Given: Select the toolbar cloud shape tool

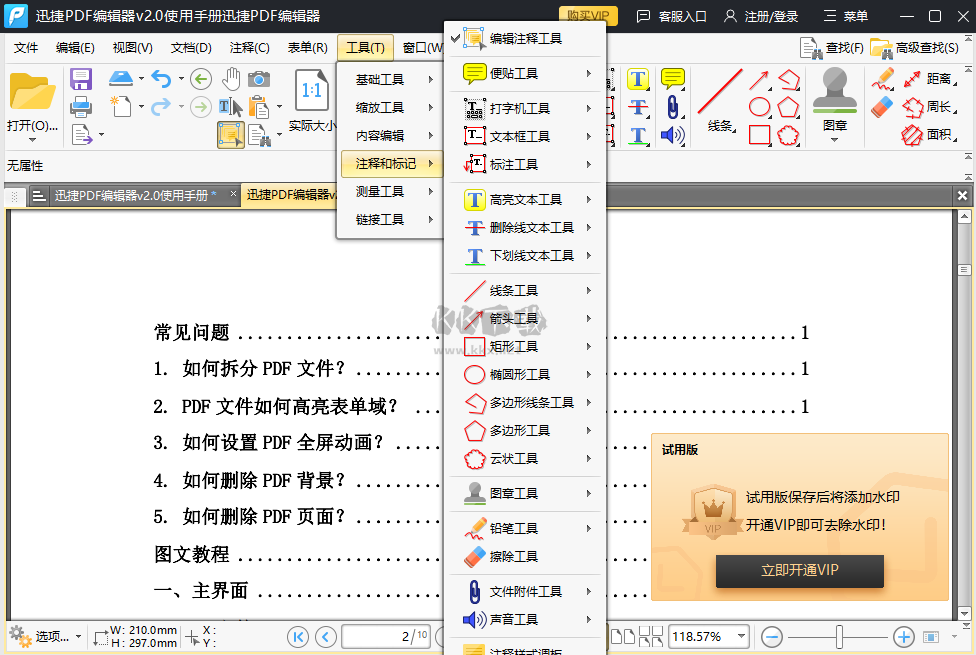Looking at the screenshot, I should pos(788,135).
